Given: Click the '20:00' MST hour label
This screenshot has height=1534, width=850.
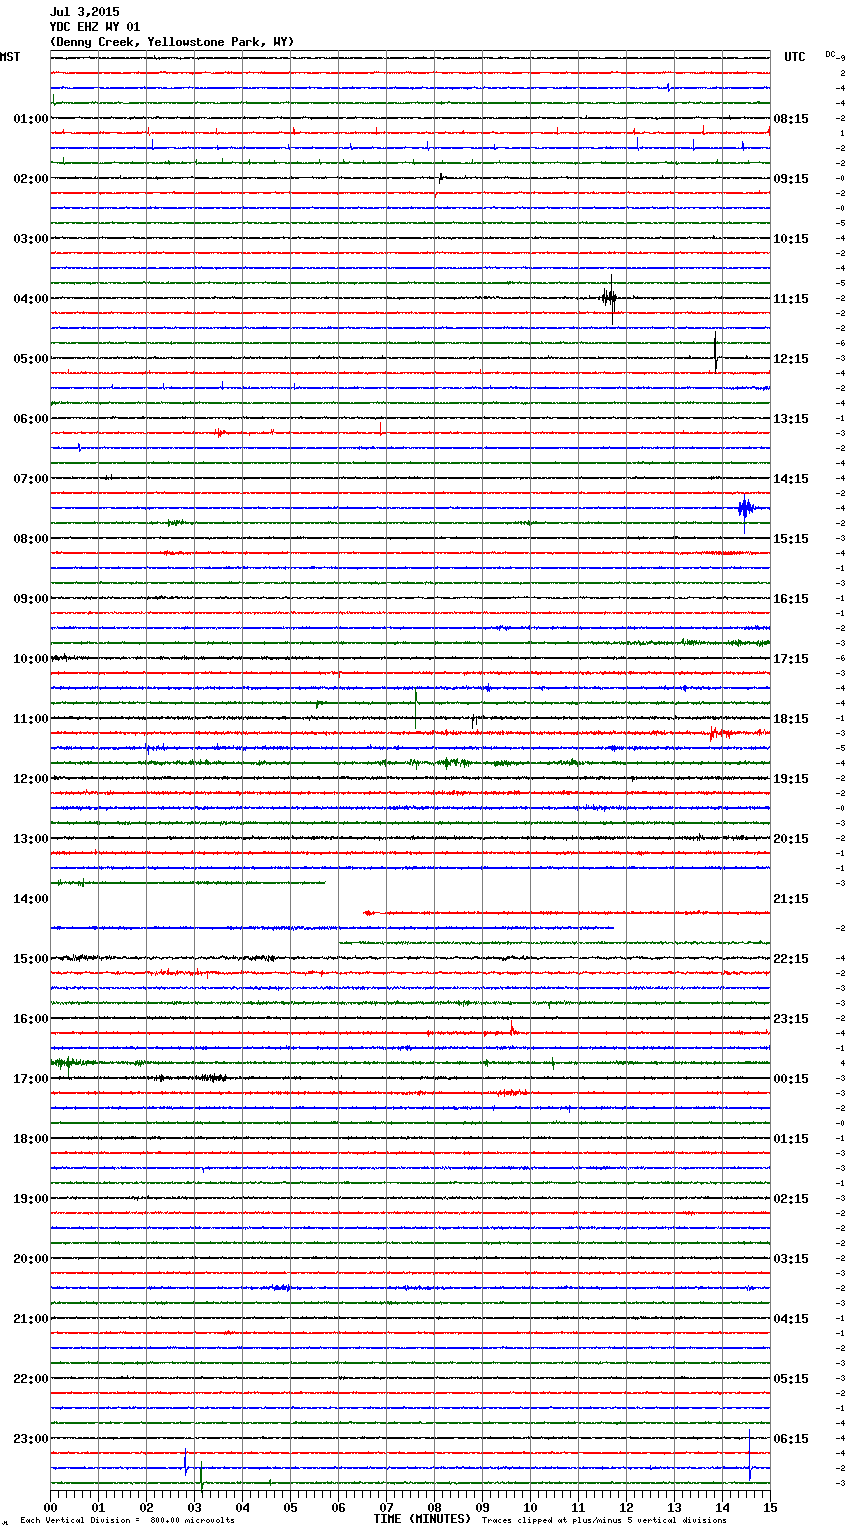Looking at the screenshot, I should tap(31, 1259).
